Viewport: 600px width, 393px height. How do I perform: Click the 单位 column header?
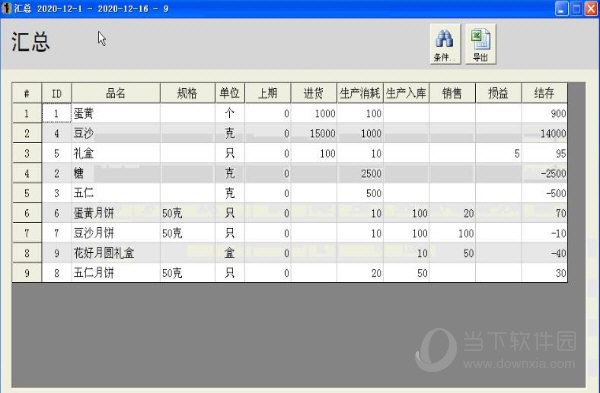tap(230, 93)
